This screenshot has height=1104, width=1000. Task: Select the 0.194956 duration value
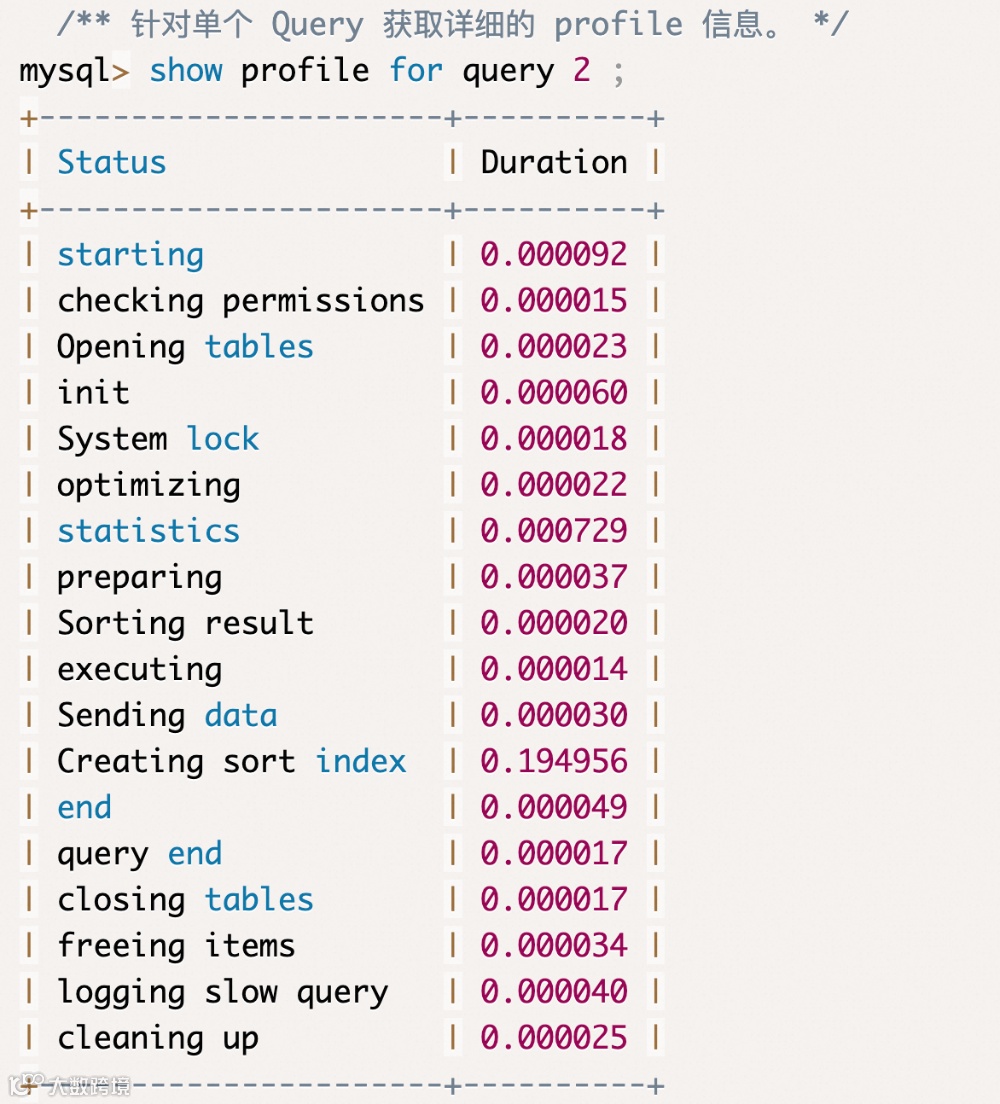(x=553, y=761)
